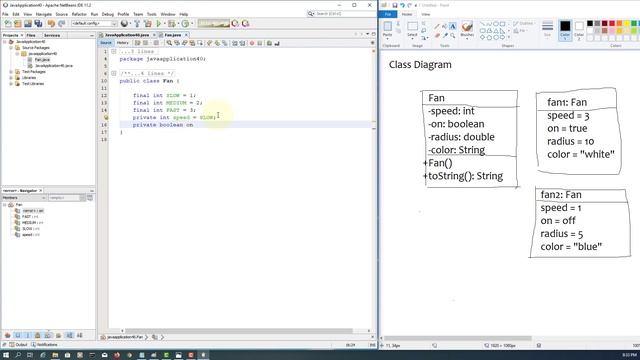The width and height of the screenshot is (640, 360).
Task: Collapse the JavaApplication40 project node
Action: (x=5, y=42)
